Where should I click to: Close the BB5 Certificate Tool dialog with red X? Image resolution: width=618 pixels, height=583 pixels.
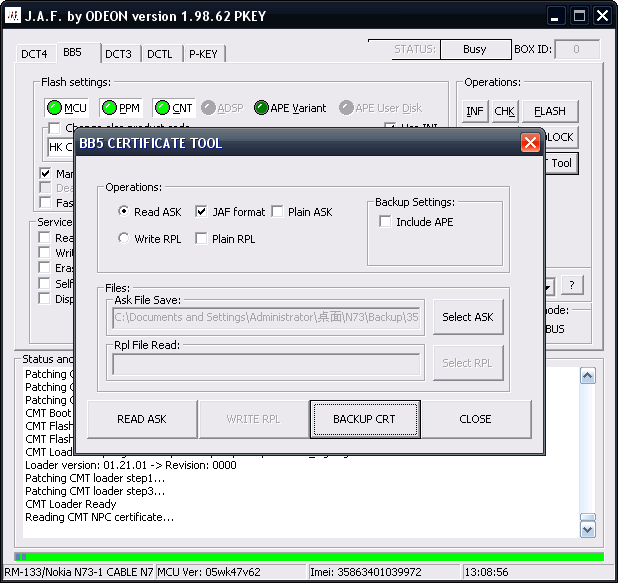[x=530, y=142]
